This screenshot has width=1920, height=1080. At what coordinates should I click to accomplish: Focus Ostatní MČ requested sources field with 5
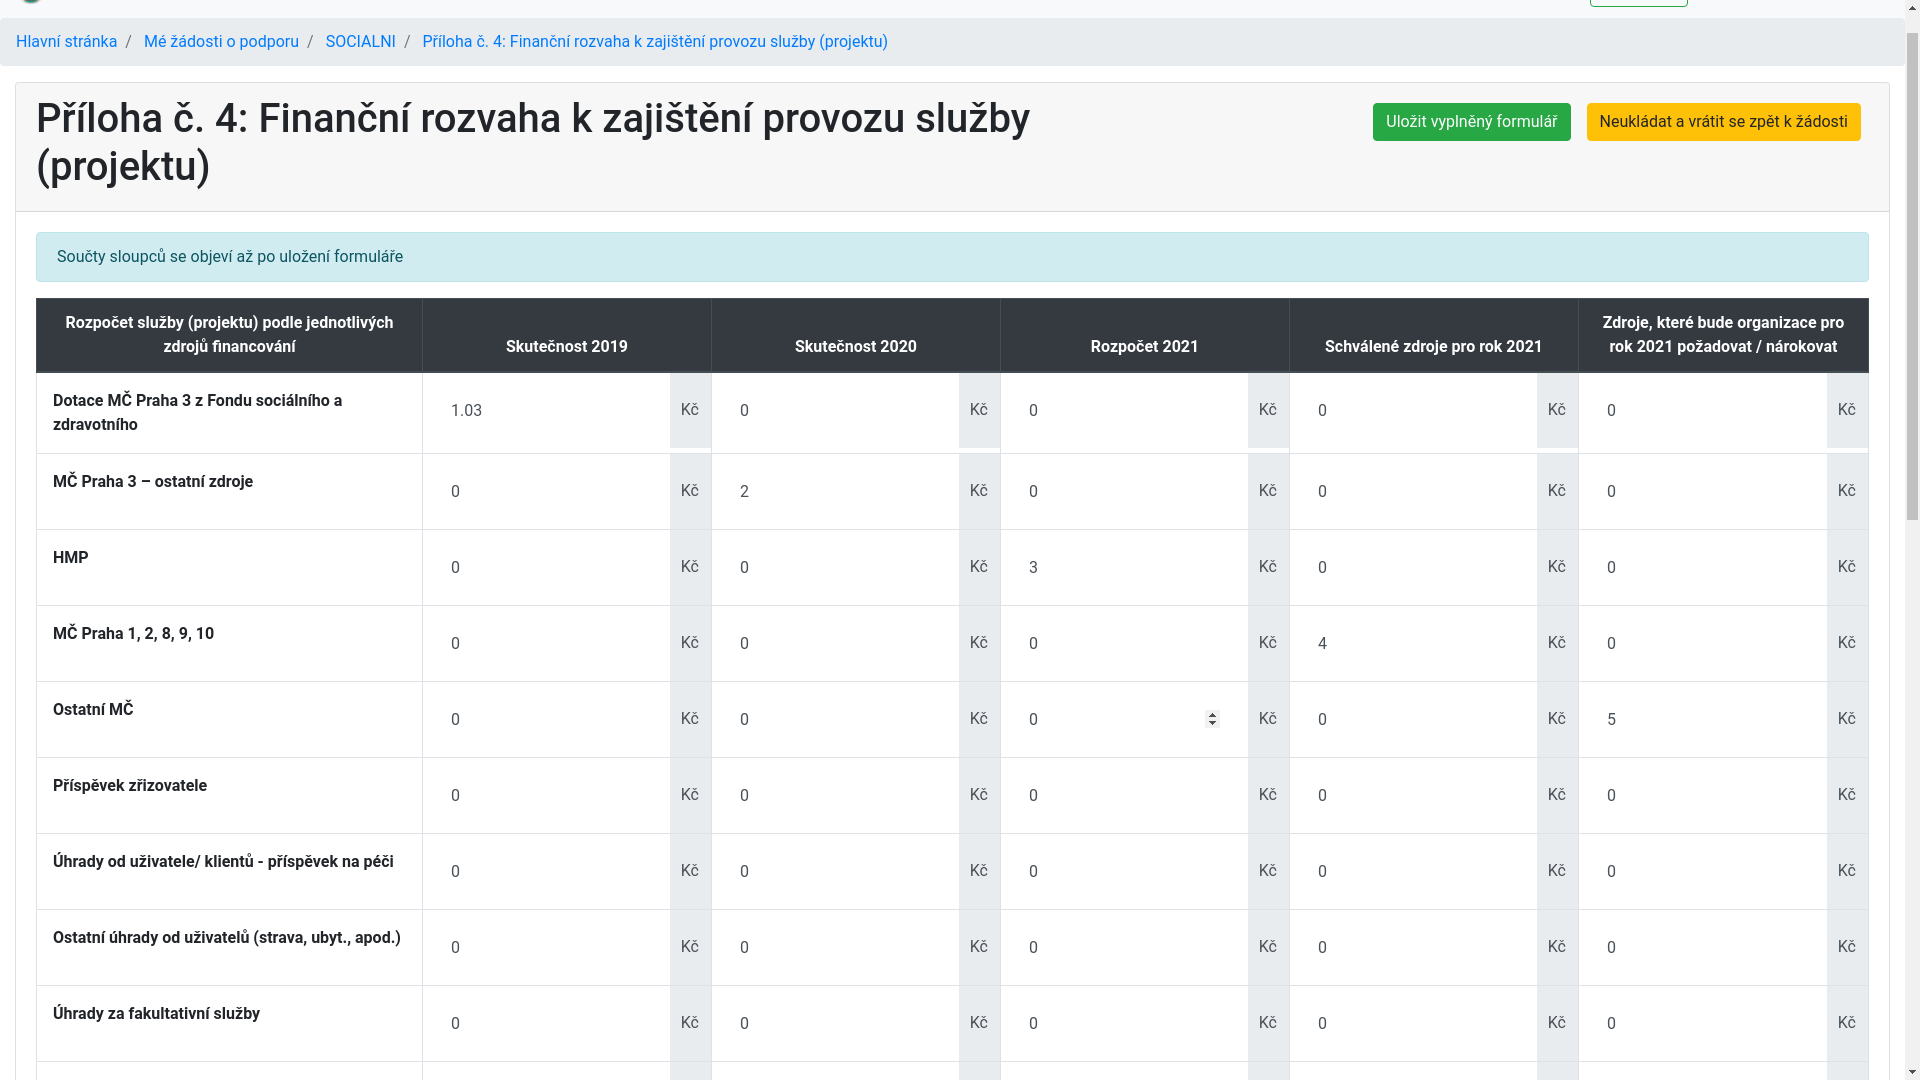[1703, 720]
